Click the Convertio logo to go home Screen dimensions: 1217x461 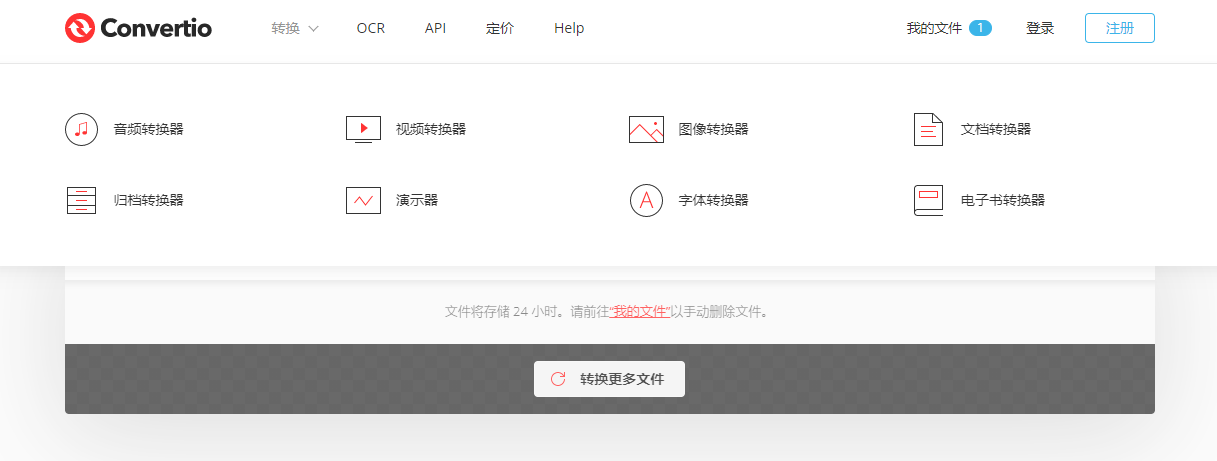138,28
